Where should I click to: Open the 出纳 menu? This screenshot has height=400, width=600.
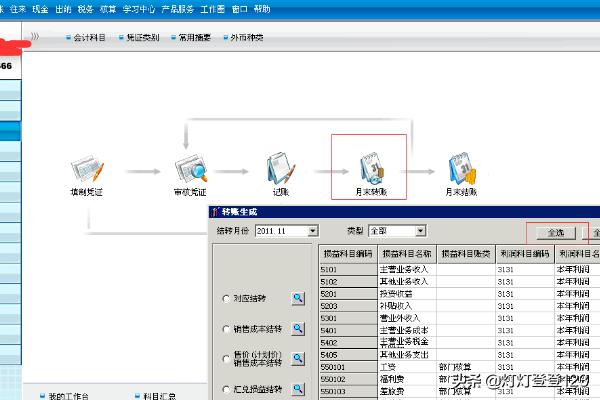click(x=63, y=9)
